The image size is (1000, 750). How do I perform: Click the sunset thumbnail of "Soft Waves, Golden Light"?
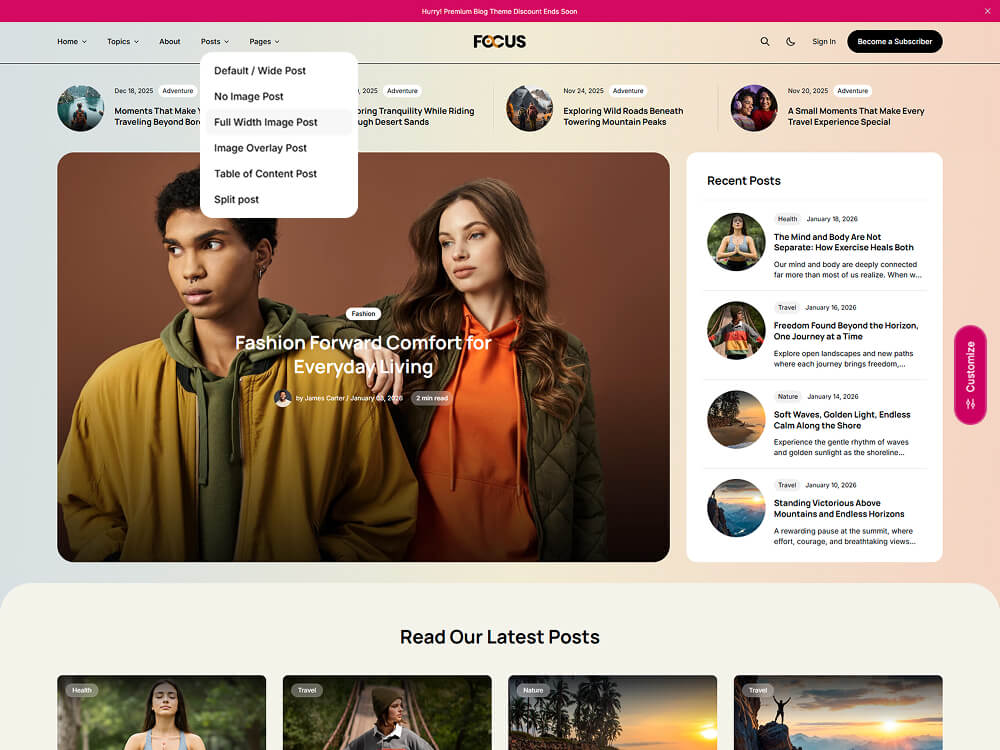(736, 419)
